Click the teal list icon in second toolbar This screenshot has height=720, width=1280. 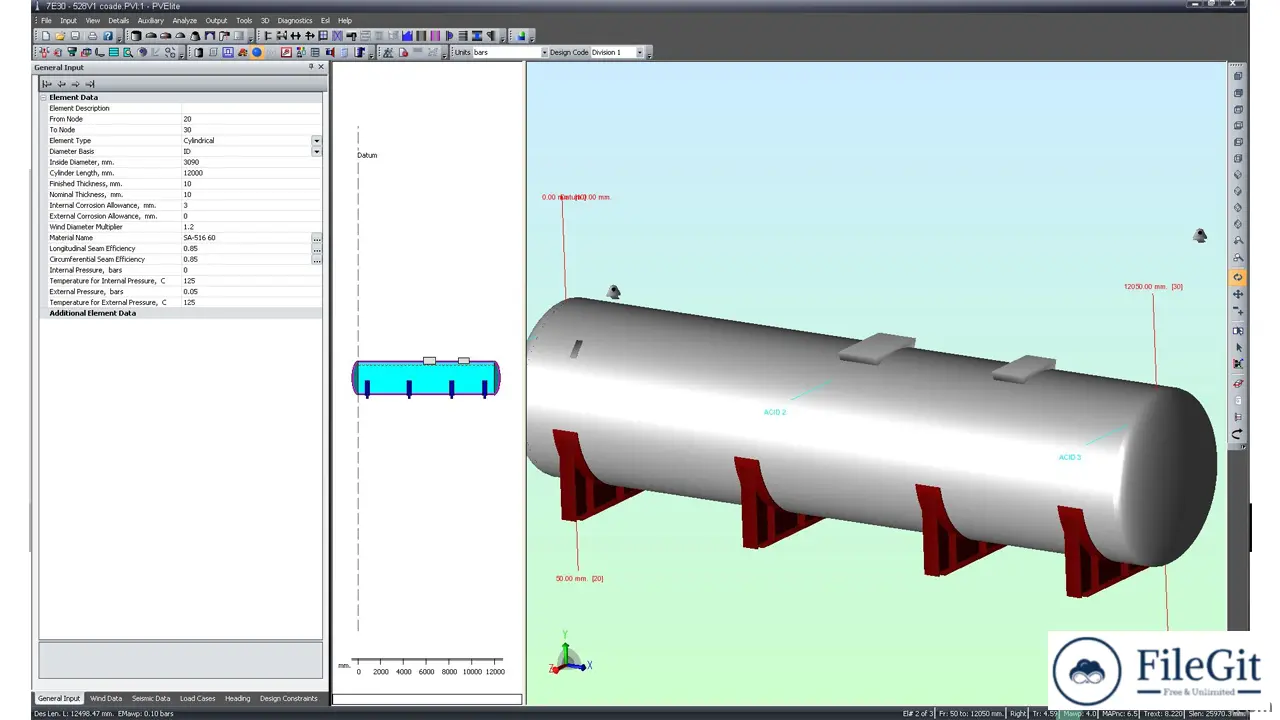tap(114, 52)
